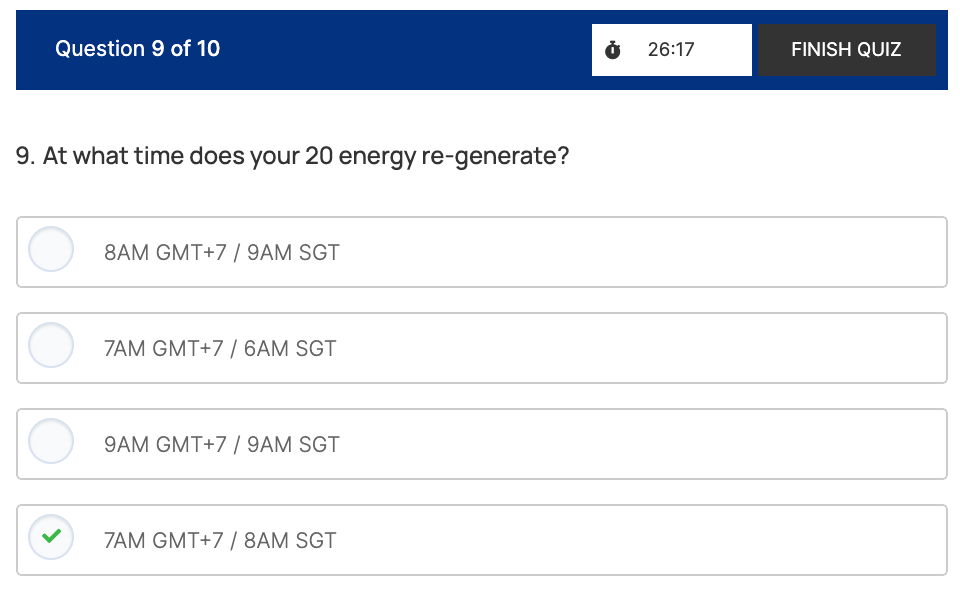This screenshot has width=960, height=592.
Task: Click the green checkmark on the selected answer
Action: pyautogui.click(x=51, y=538)
